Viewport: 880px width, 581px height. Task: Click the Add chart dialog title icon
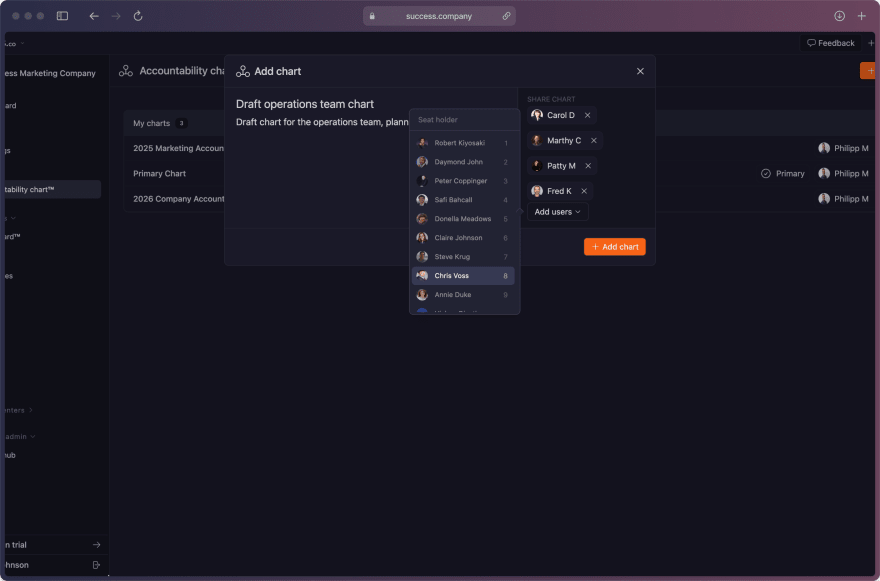click(243, 71)
